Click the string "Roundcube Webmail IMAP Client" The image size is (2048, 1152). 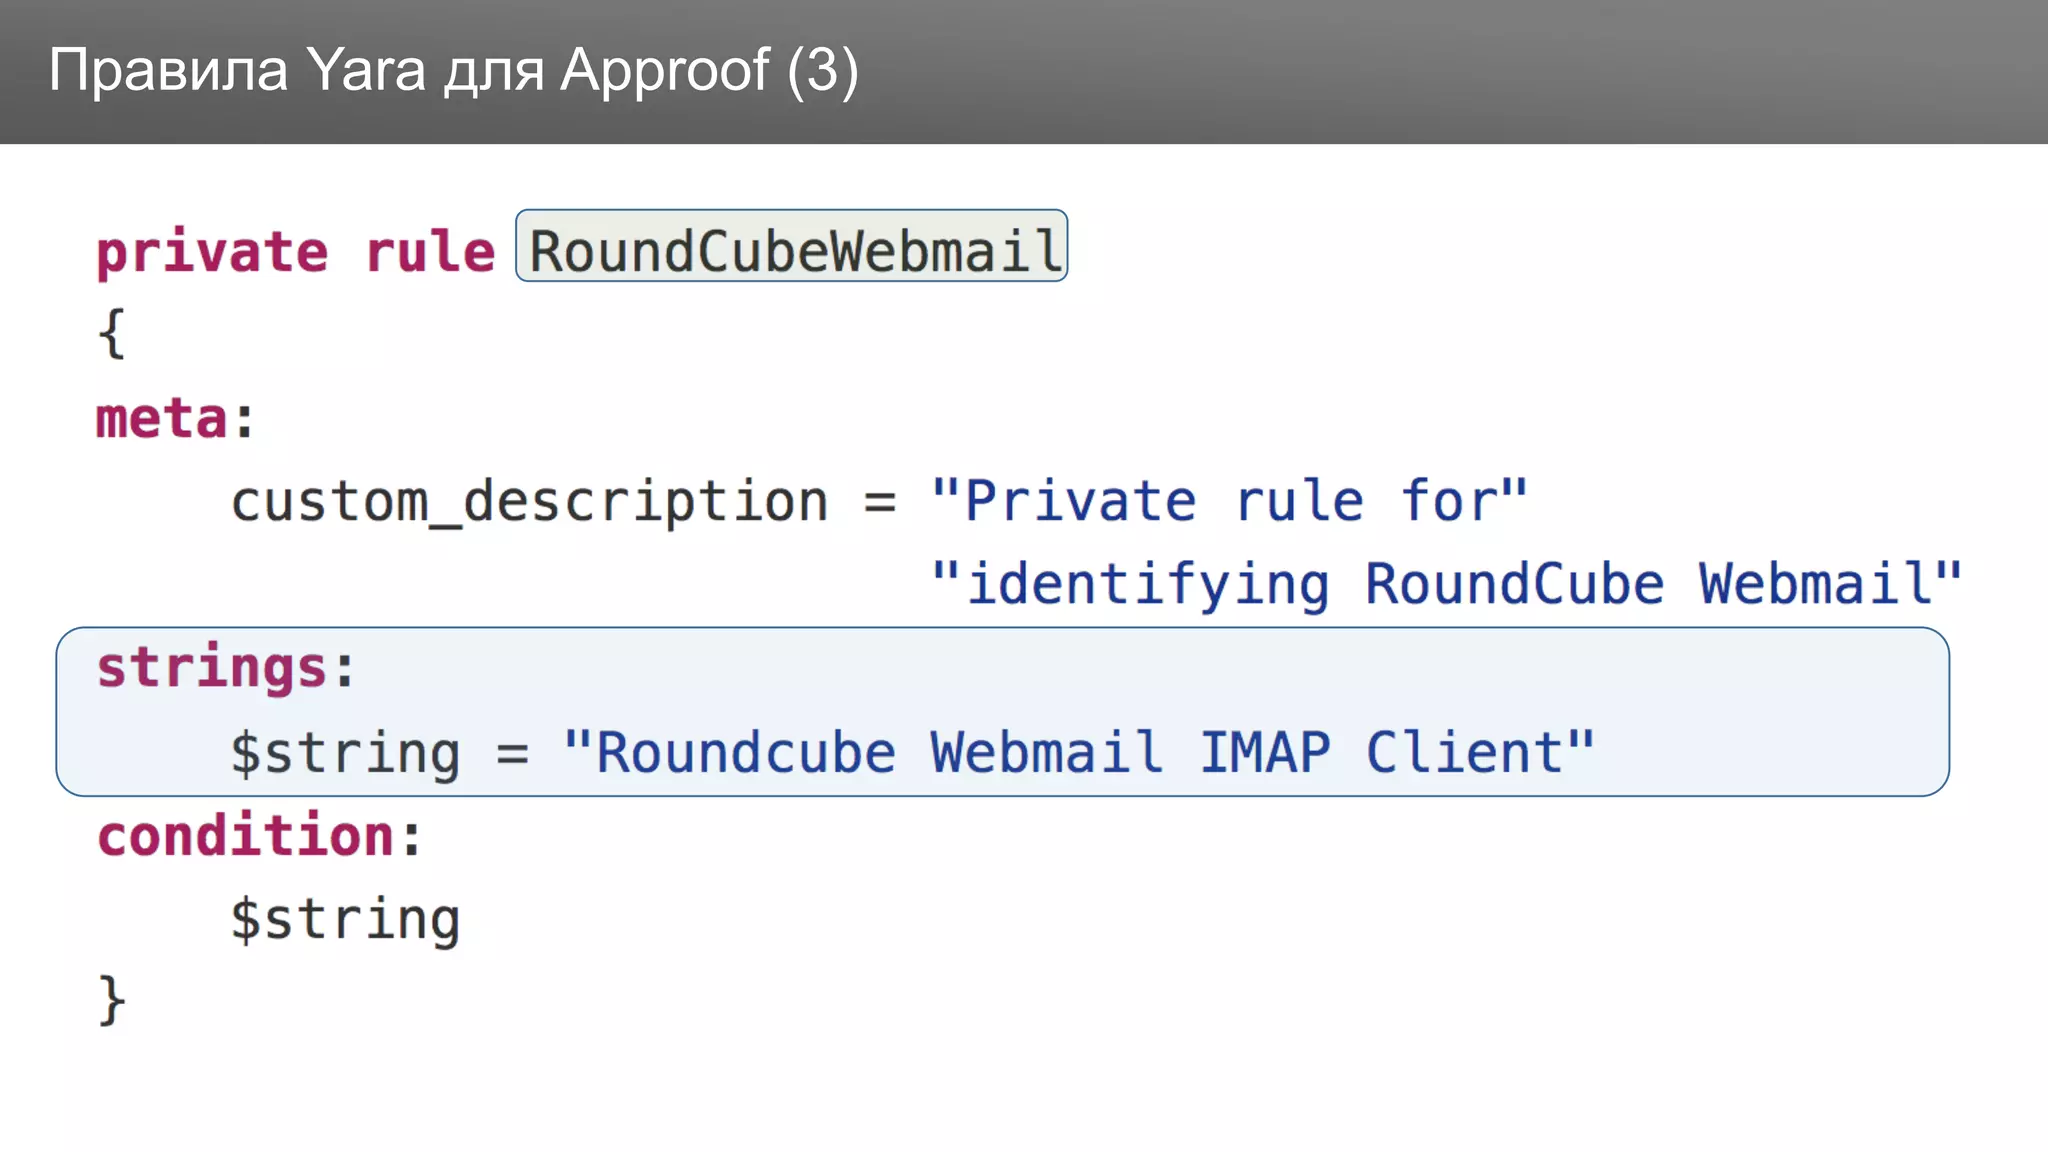pyautogui.click(x=1078, y=752)
